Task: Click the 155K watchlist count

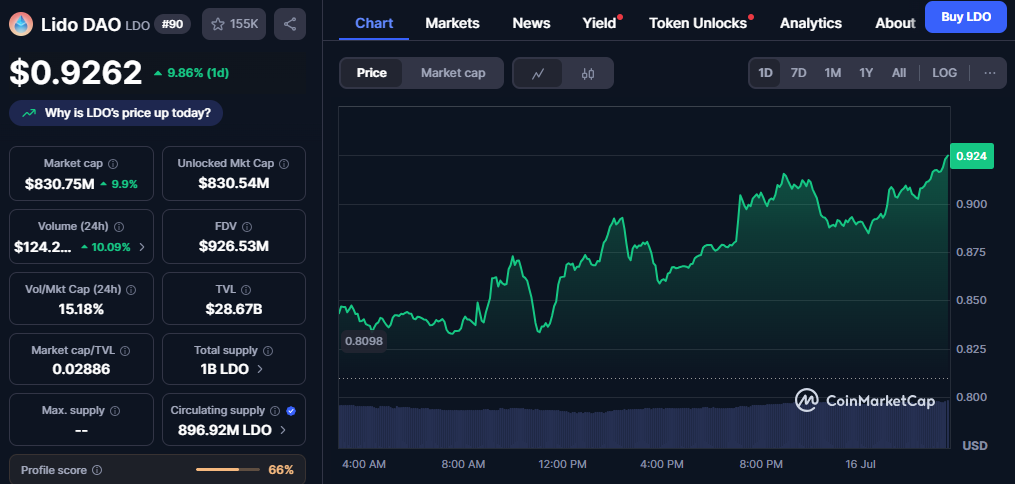Action: tap(245, 25)
